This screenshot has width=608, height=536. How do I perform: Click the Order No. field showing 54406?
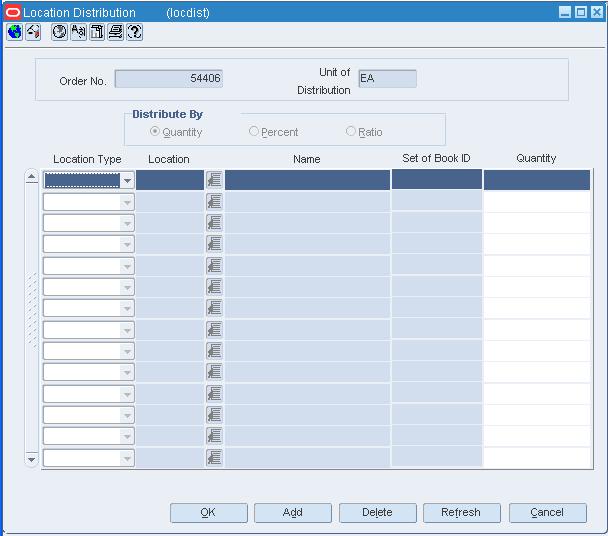pyautogui.click(x=169, y=79)
